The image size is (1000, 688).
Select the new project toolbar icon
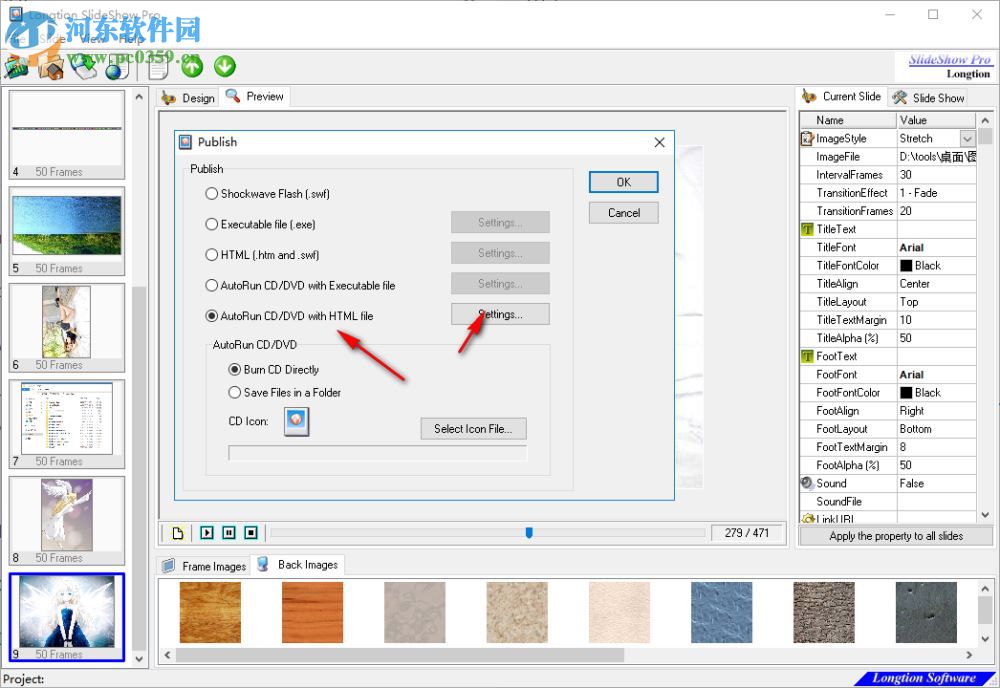(x=15, y=68)
